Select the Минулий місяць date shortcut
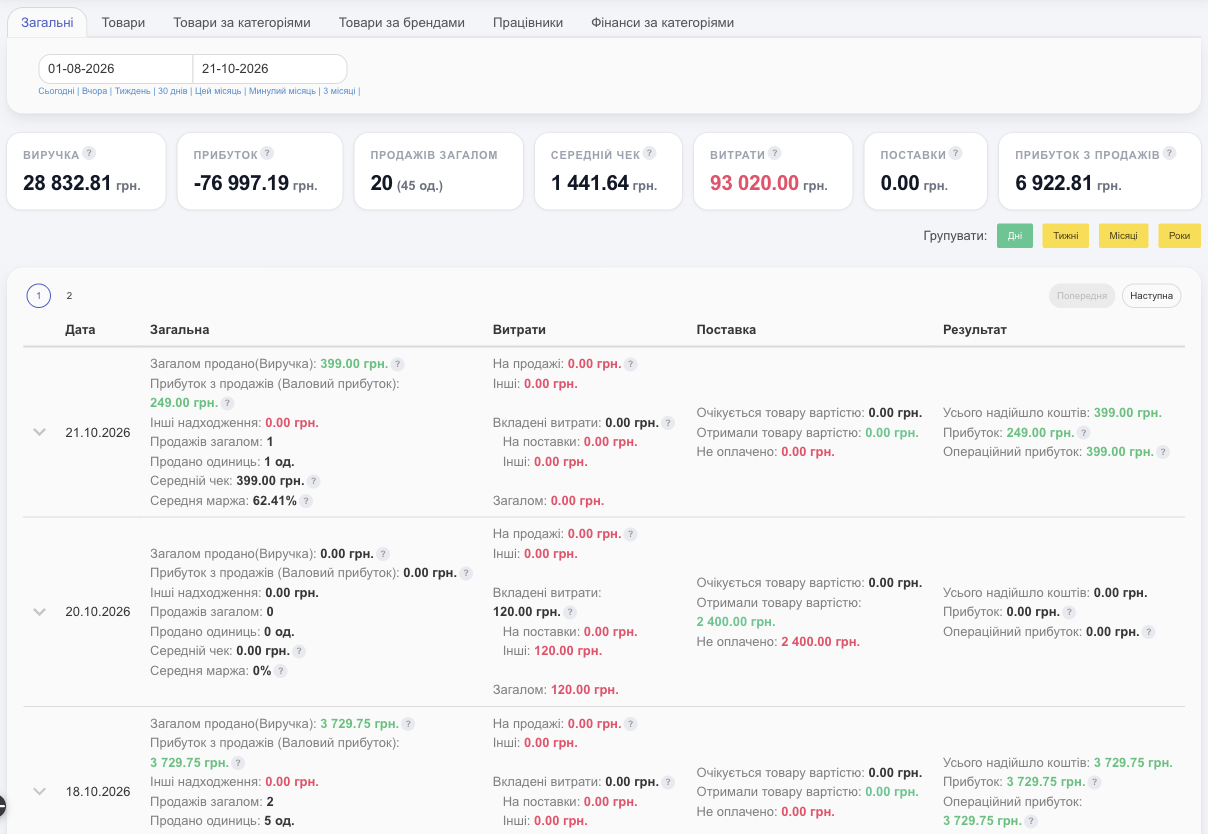1208x834 pixels. point(281,91)
